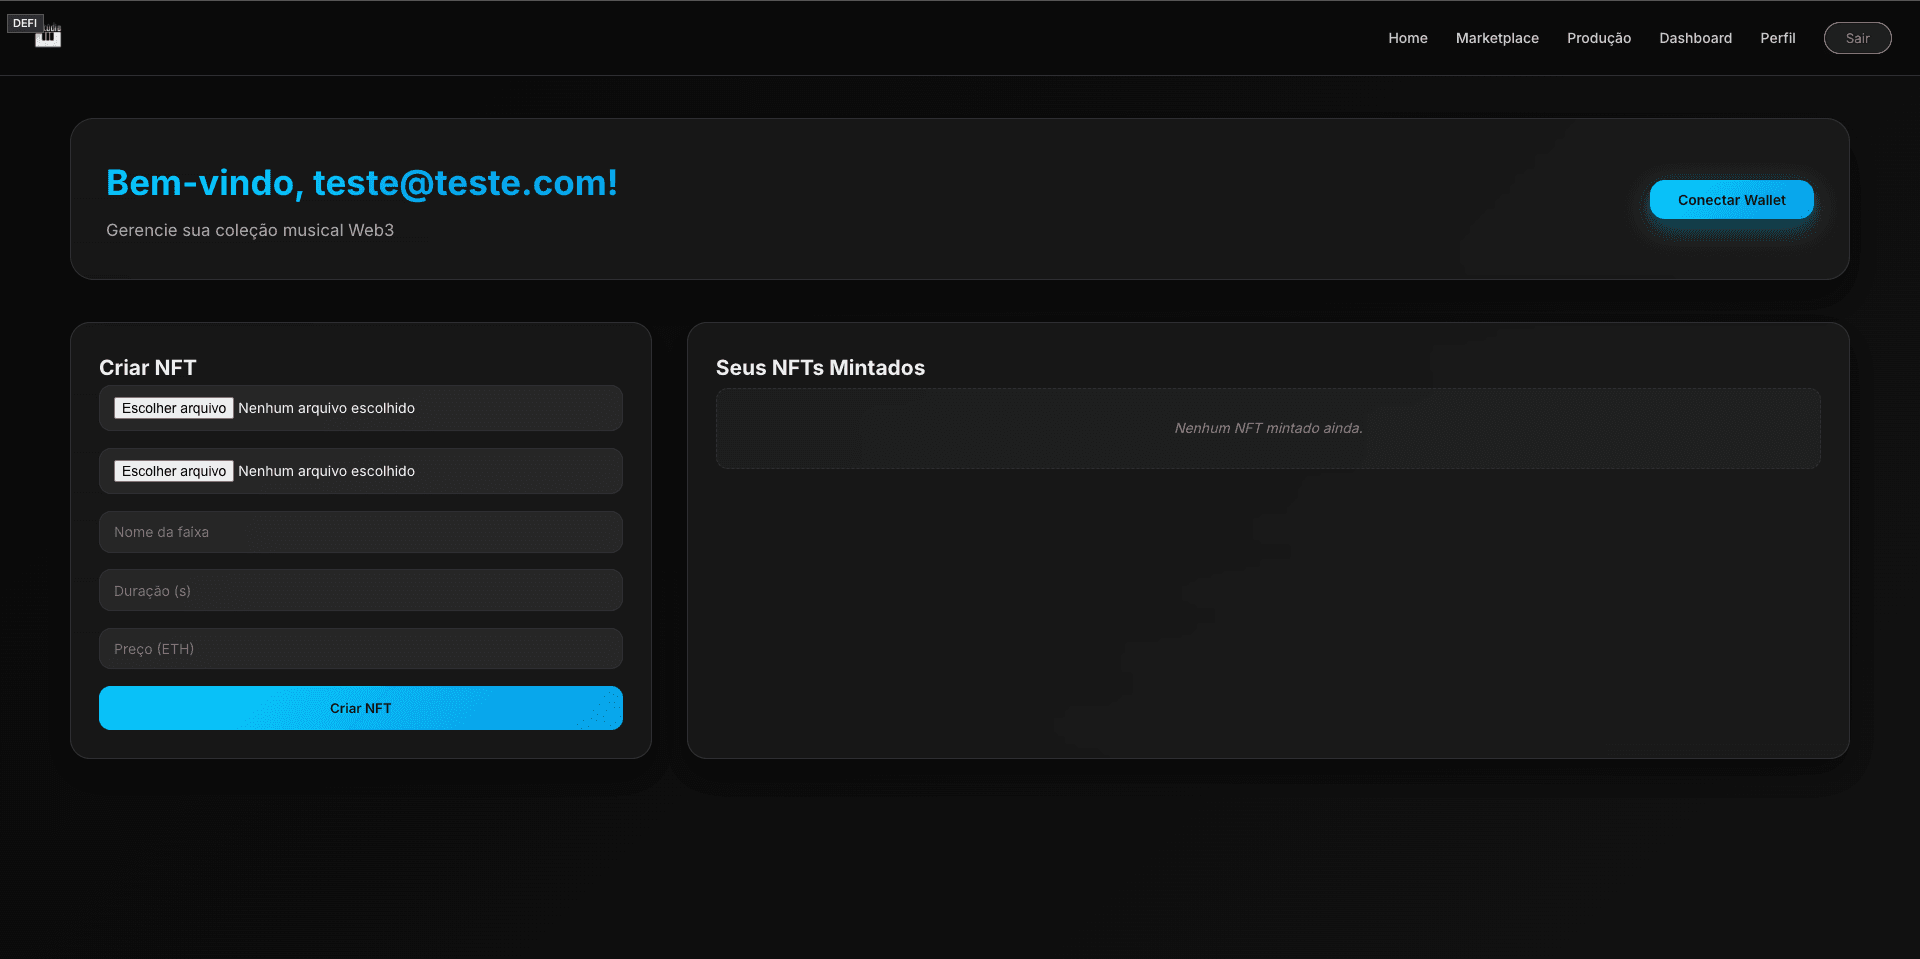Select the Preço (ETH) input field
Viewport: 1920px width, 959px height.
click(360, 649)
